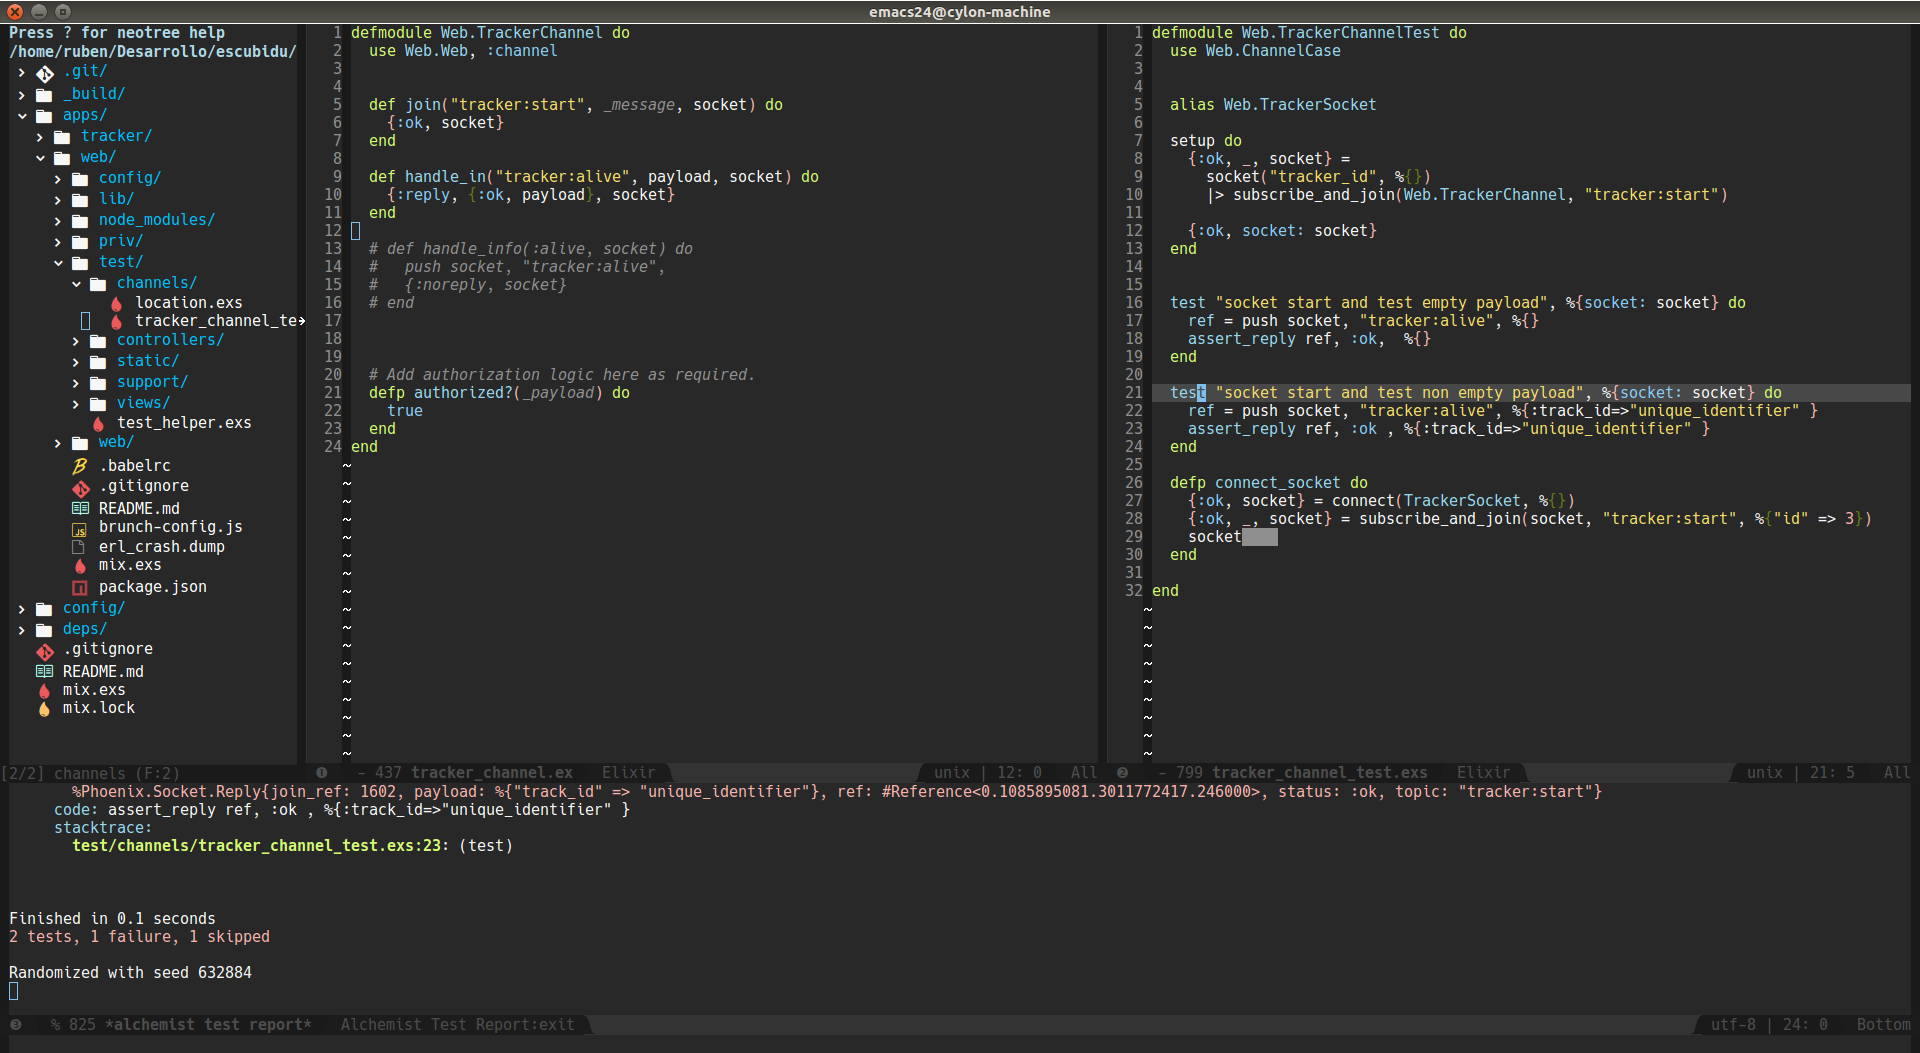This screenshot has height=1053, width=1920.
Task: Click the book icon beside README.md under apps/web
Action: (80, 508)
